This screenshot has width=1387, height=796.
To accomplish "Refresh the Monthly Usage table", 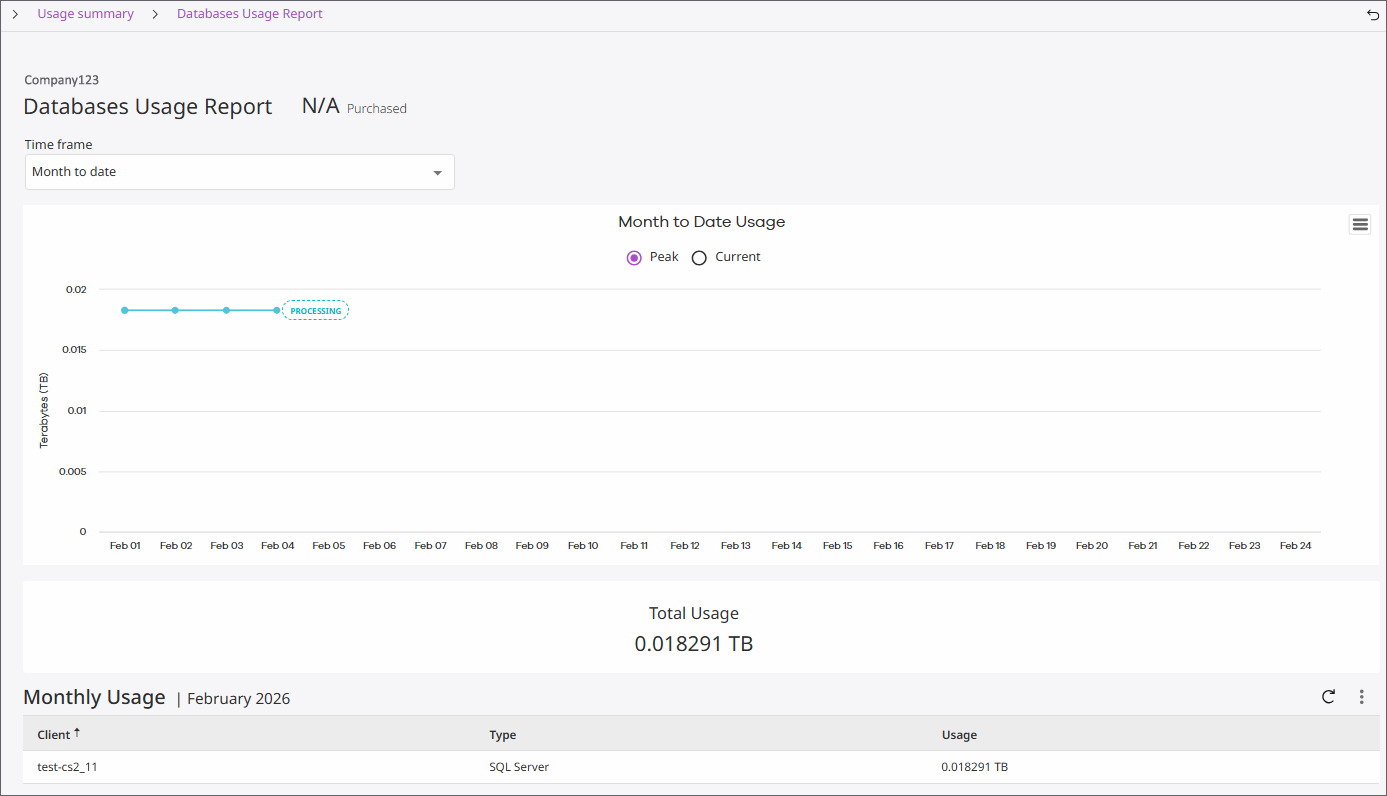I will coord(1328,697).
